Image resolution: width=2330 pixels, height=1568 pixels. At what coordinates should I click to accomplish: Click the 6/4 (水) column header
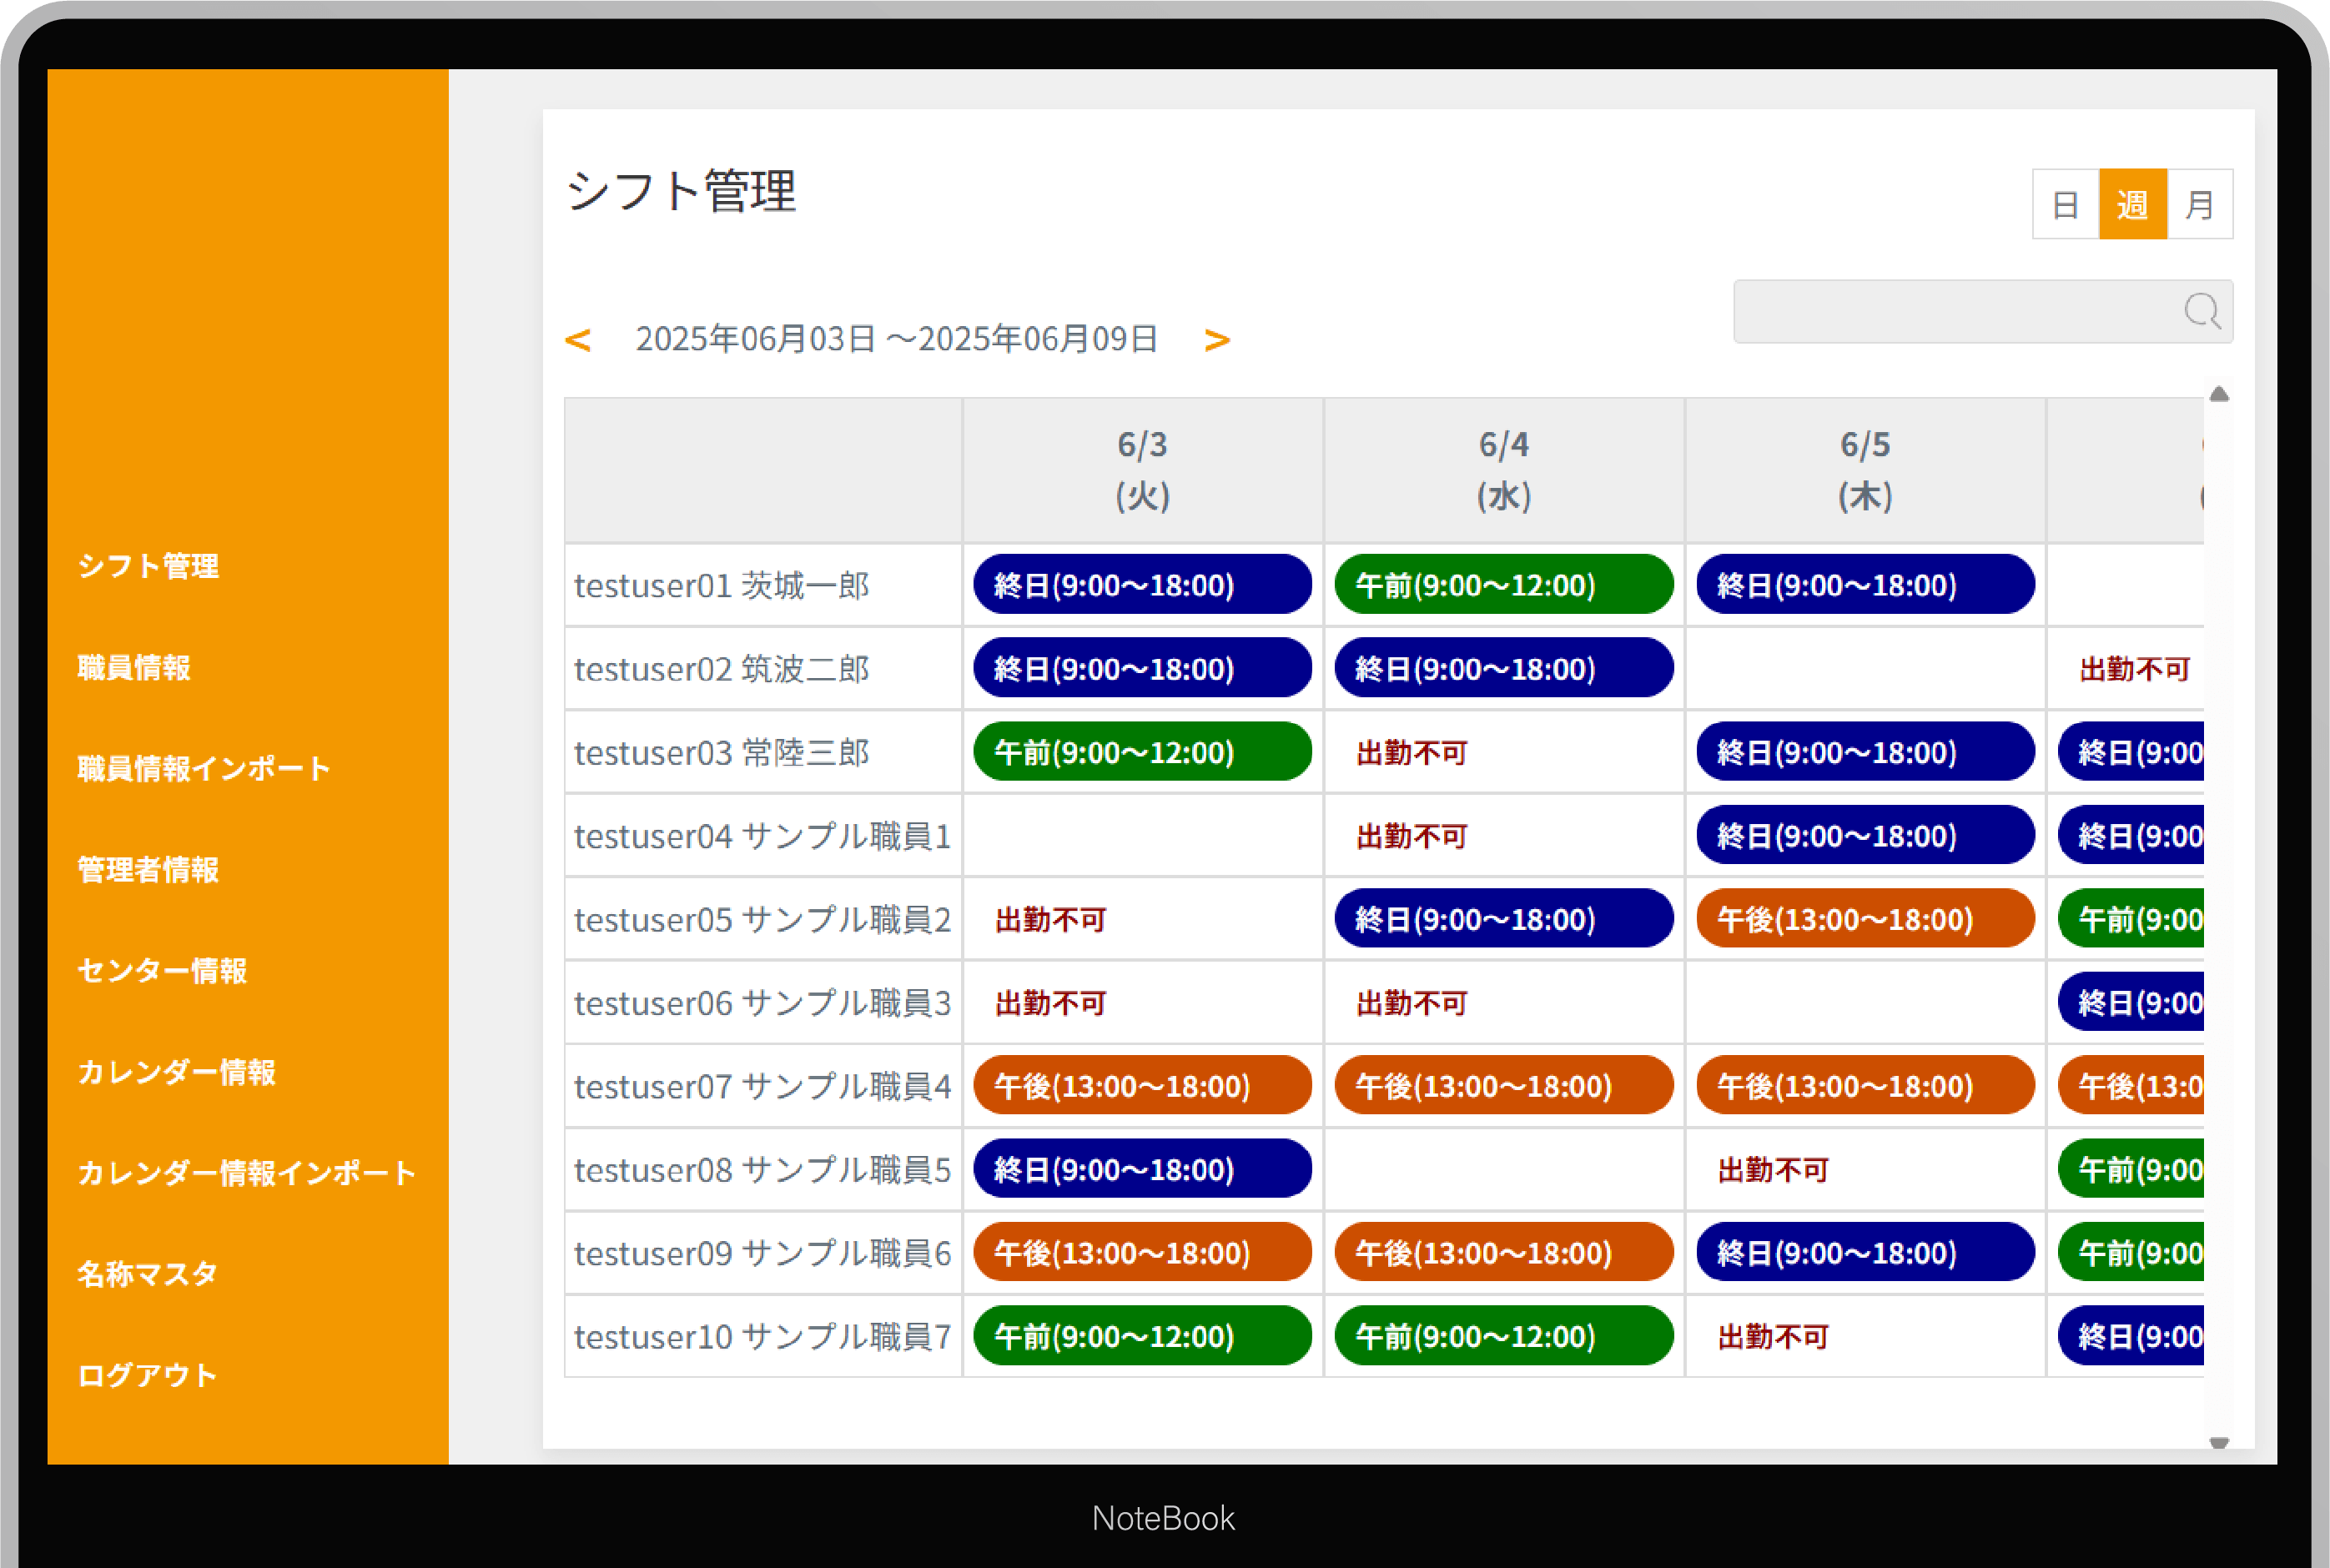click(x=1504, y=470)
